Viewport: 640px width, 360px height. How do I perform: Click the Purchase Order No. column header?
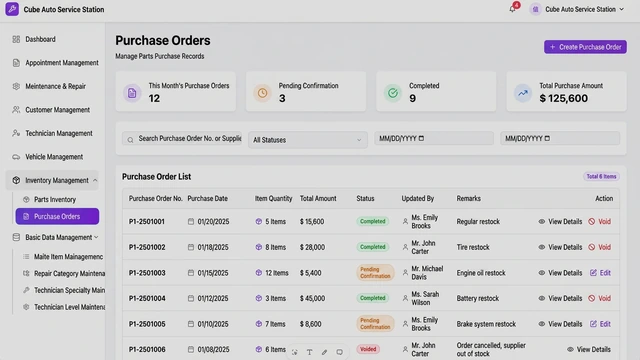click(156, 198)
